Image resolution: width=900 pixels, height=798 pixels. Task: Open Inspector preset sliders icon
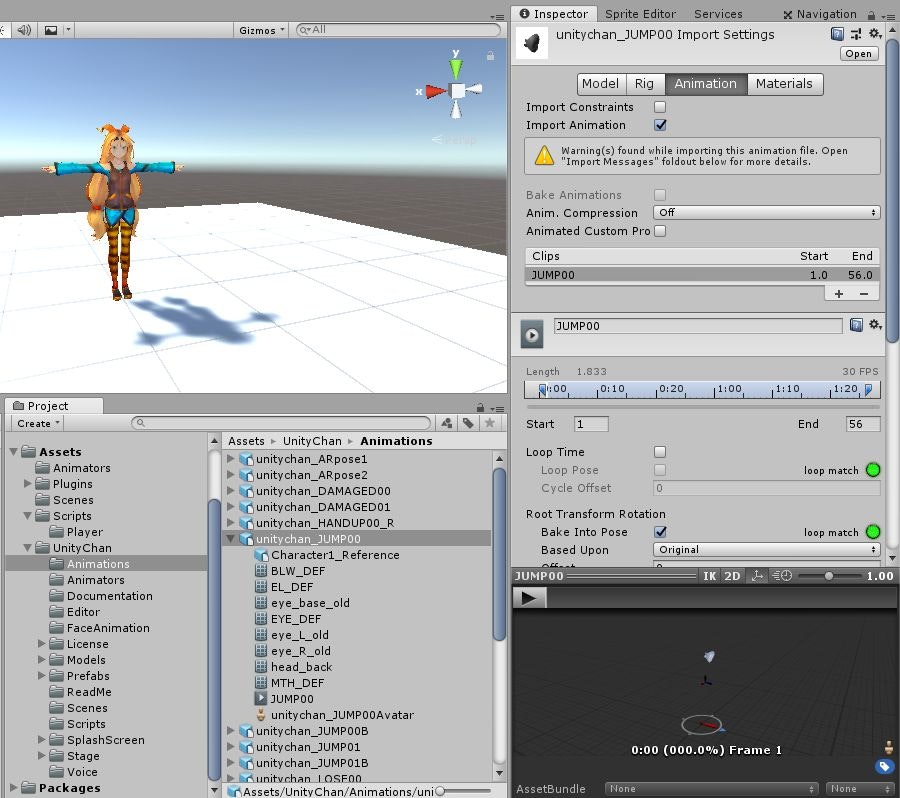856,34
